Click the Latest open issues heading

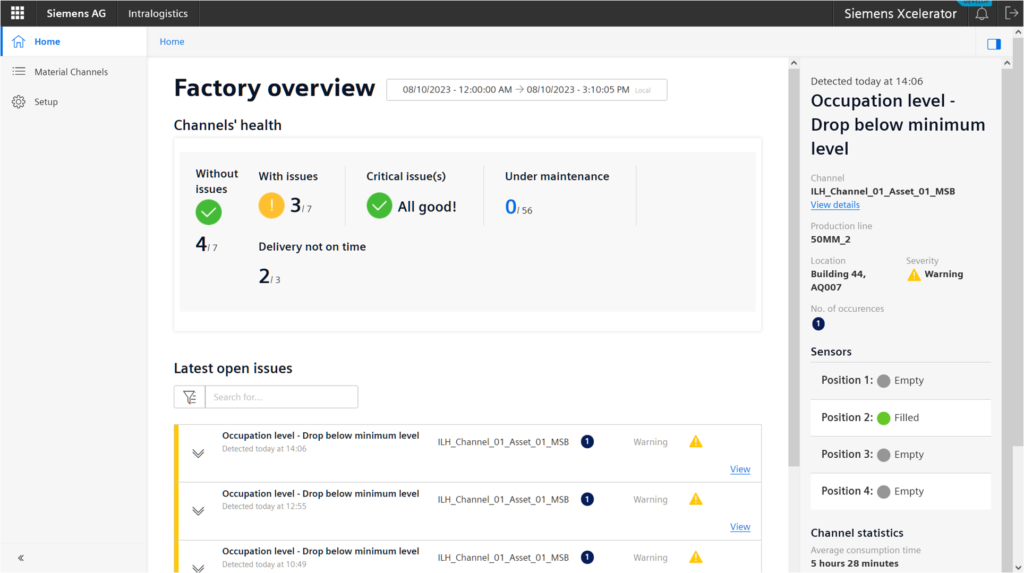(x=232, y=368)
